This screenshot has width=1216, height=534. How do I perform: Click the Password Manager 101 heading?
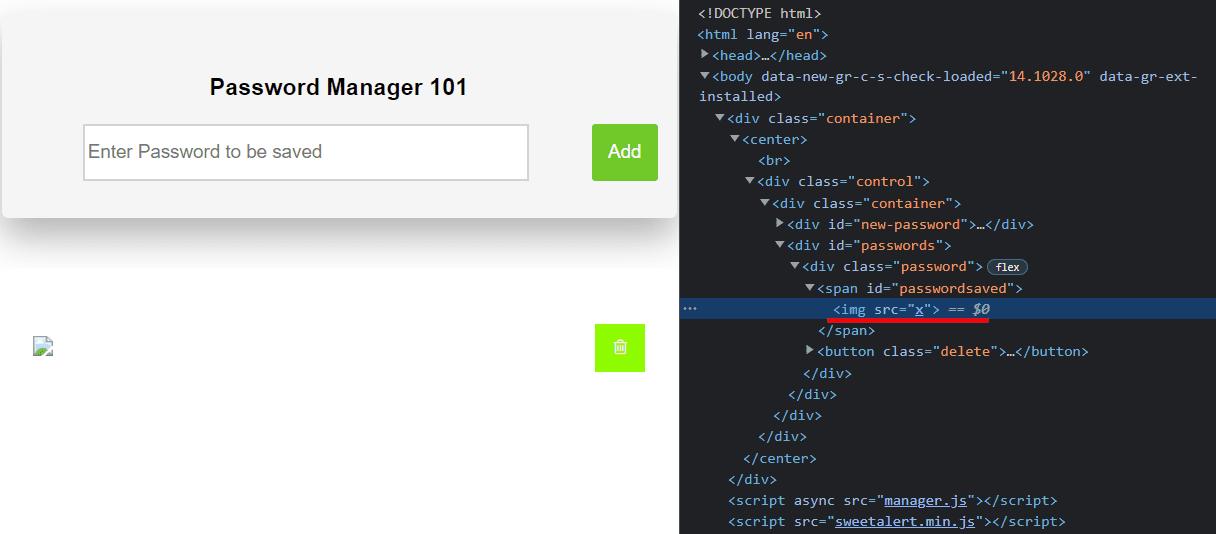click(x=338, y=87)
